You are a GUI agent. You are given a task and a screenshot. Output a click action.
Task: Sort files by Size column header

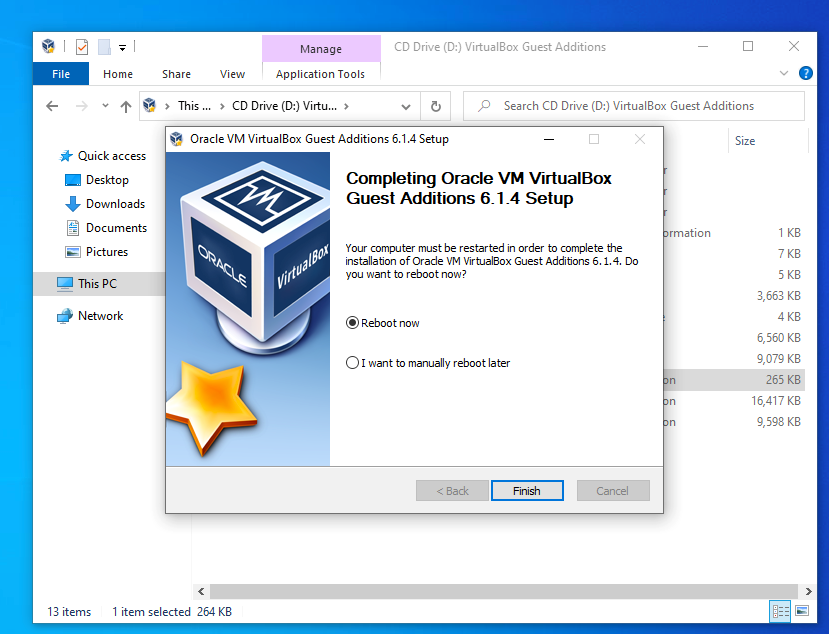(x=744, y=141)
